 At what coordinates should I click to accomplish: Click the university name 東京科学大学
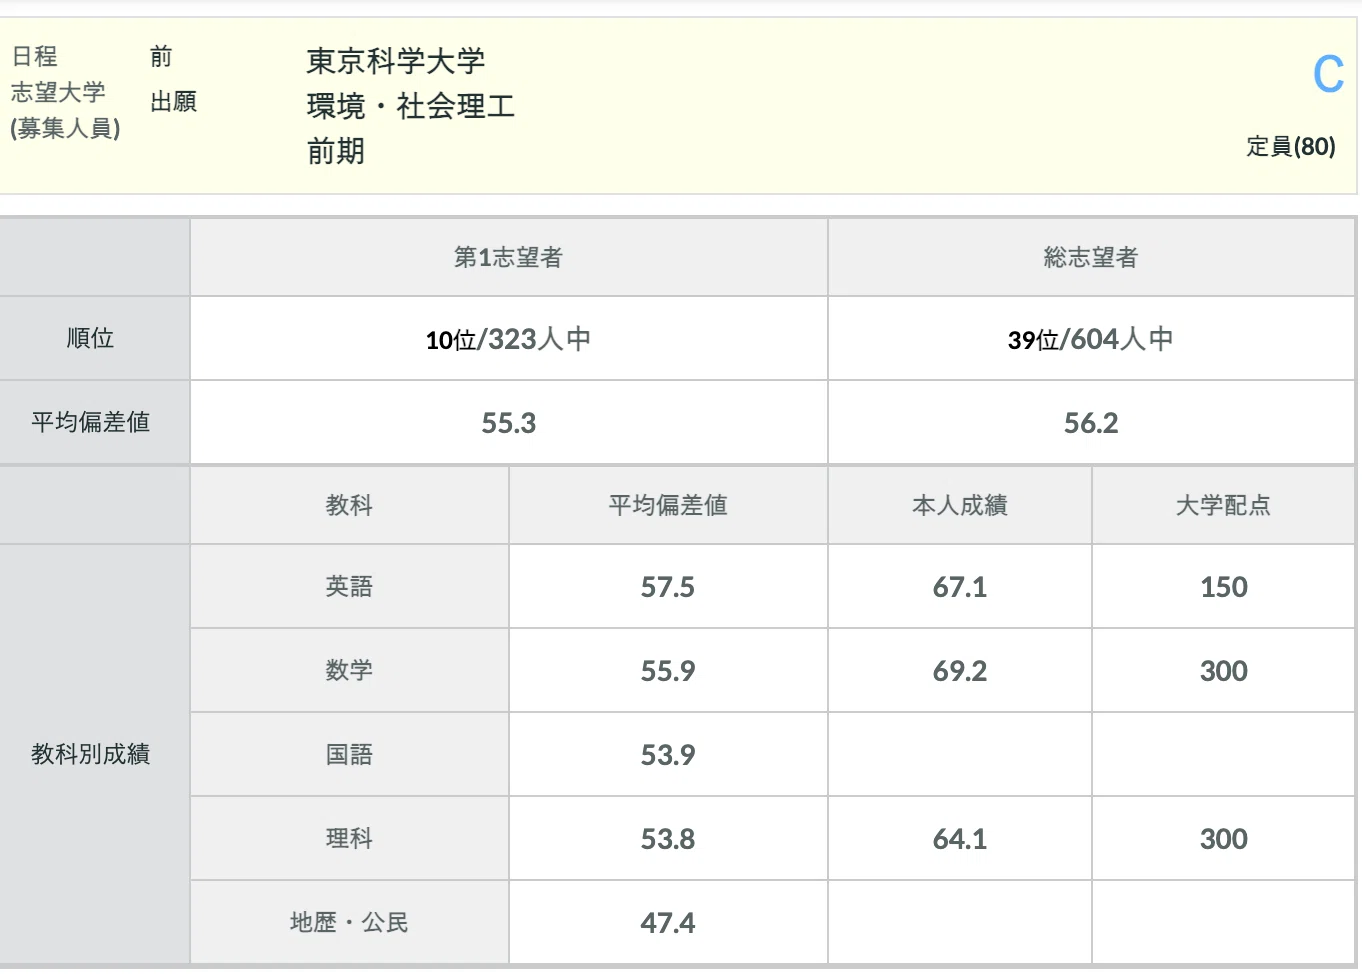click(396, 61)
